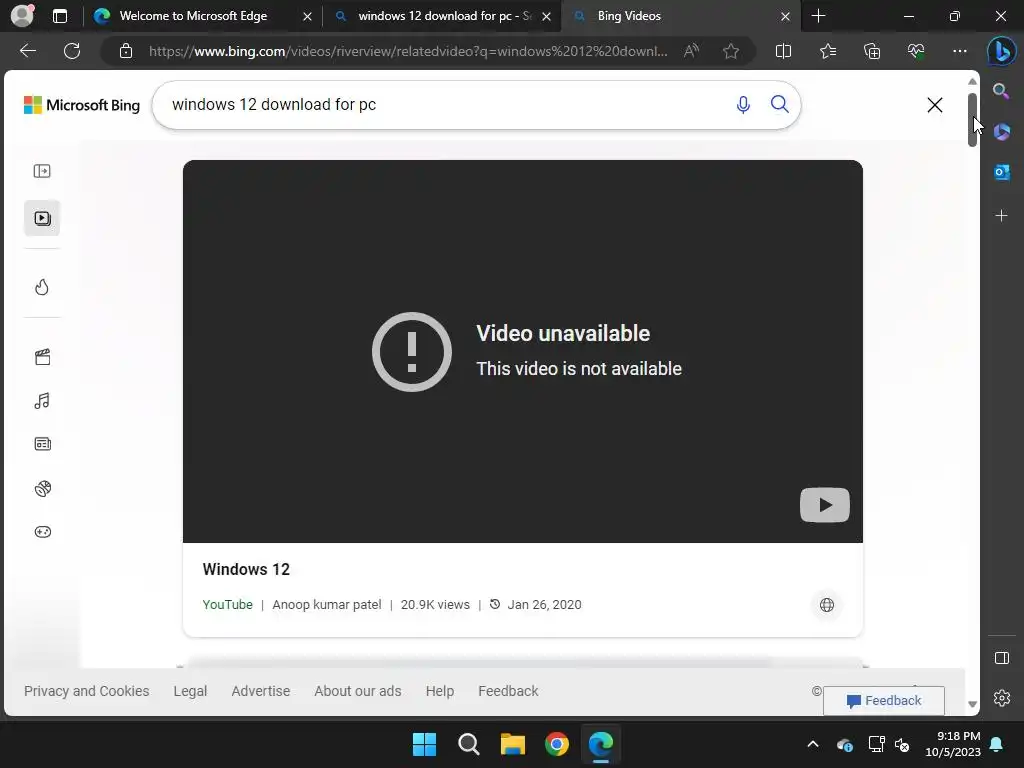
Task: Open the Advertise footer link
Action: click(x=261, y=691)
